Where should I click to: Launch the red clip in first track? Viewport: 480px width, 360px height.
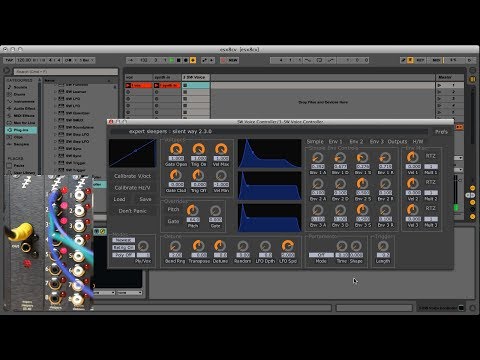128,86
